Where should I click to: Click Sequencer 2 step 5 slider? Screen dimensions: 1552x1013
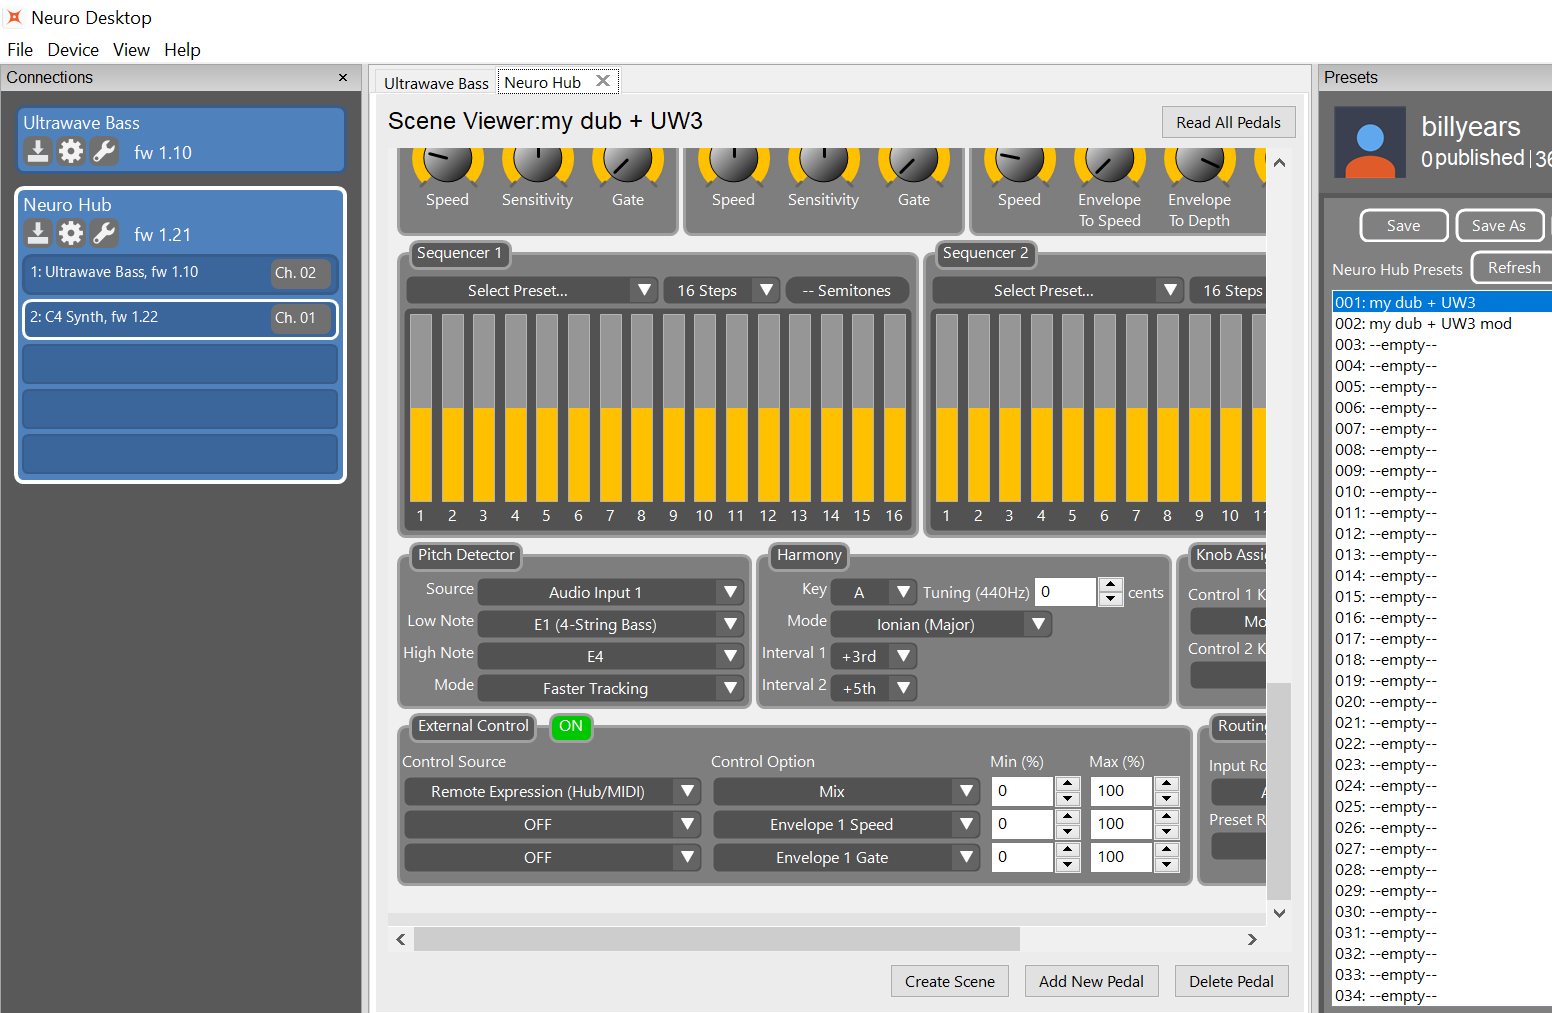(1073, 408)
